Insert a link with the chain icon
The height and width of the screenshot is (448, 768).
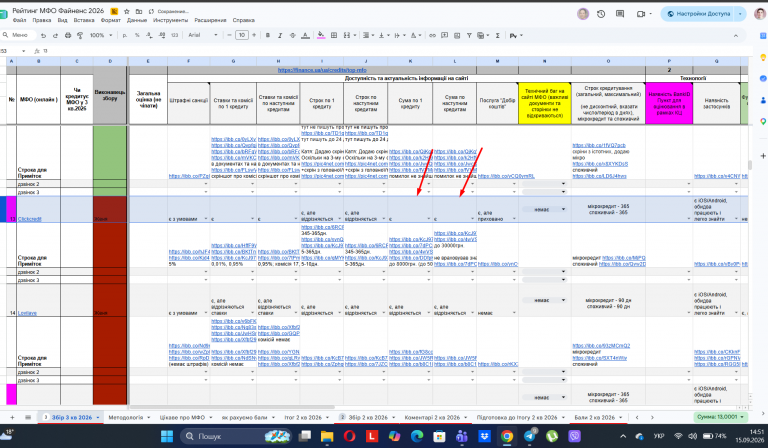[432, 35]
